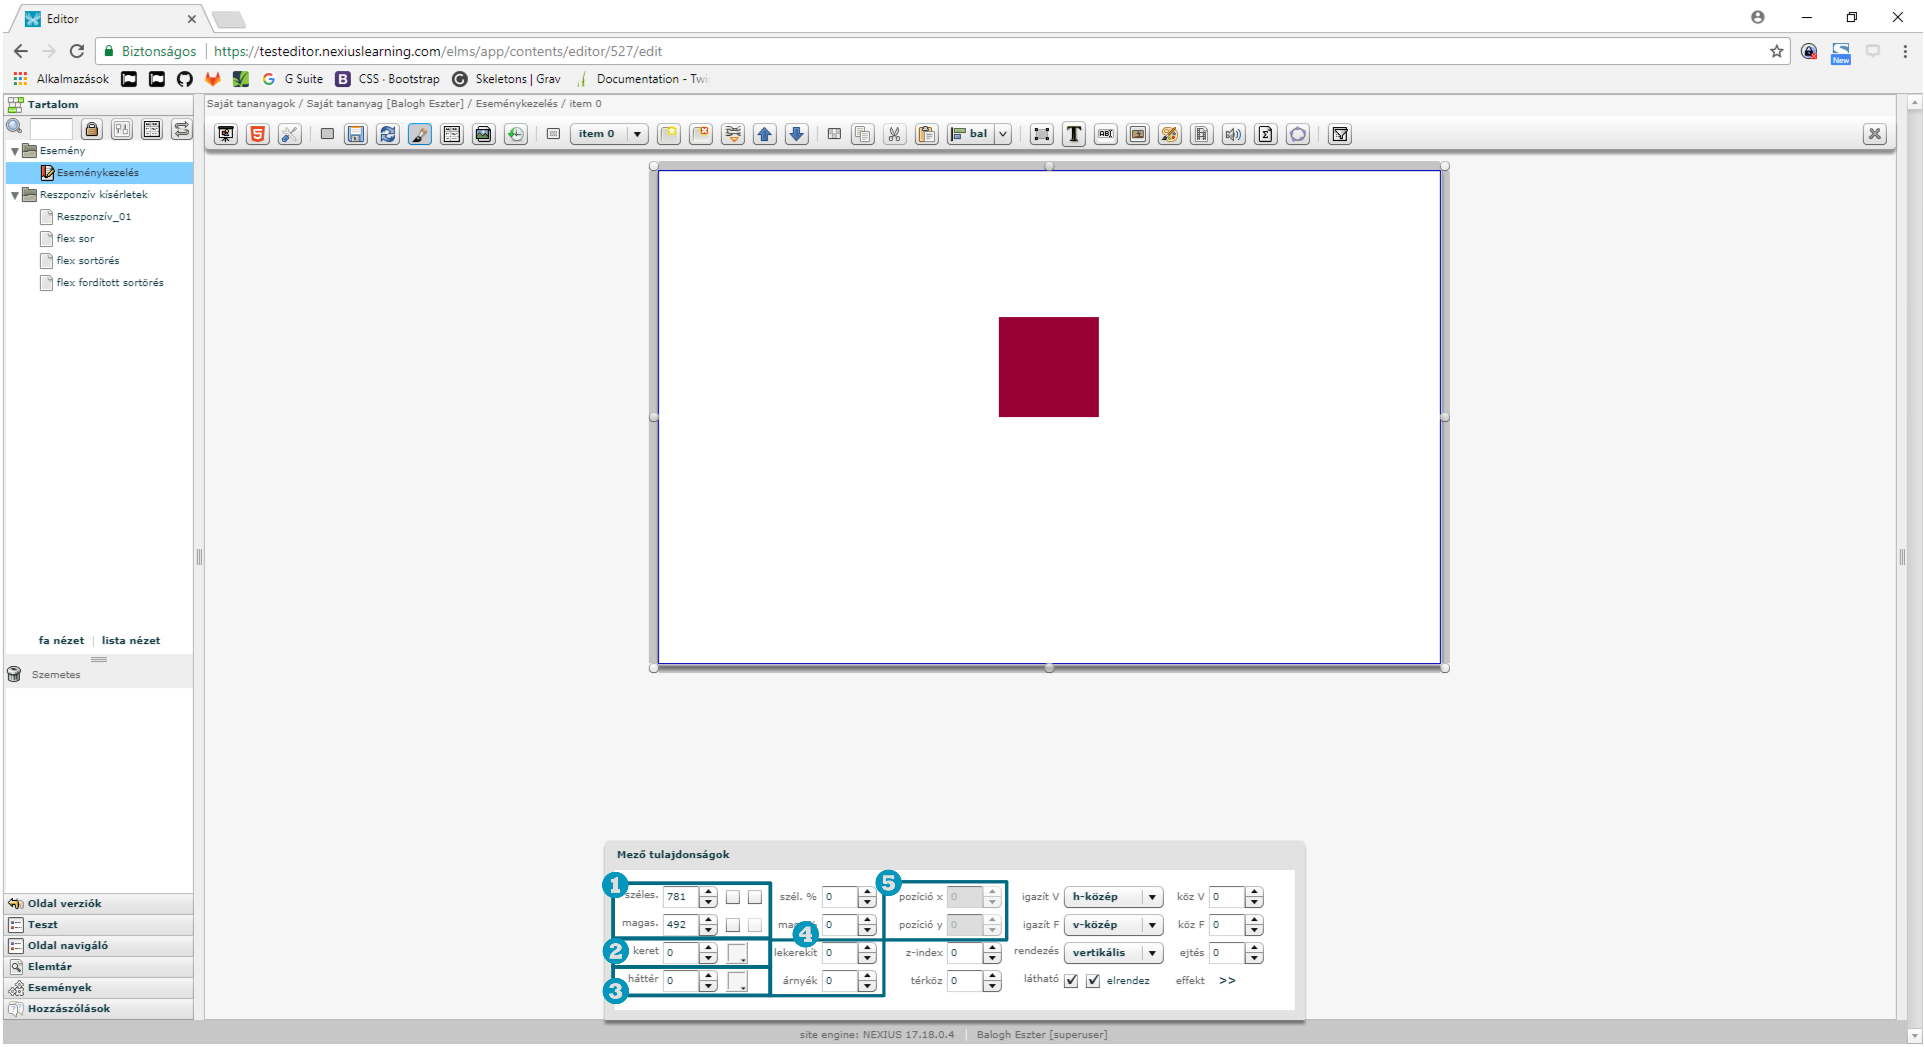The height and width of the screenshot is (1047, 1924).
Task: Click the effekt >> expand button
Action: [1227, 981]
